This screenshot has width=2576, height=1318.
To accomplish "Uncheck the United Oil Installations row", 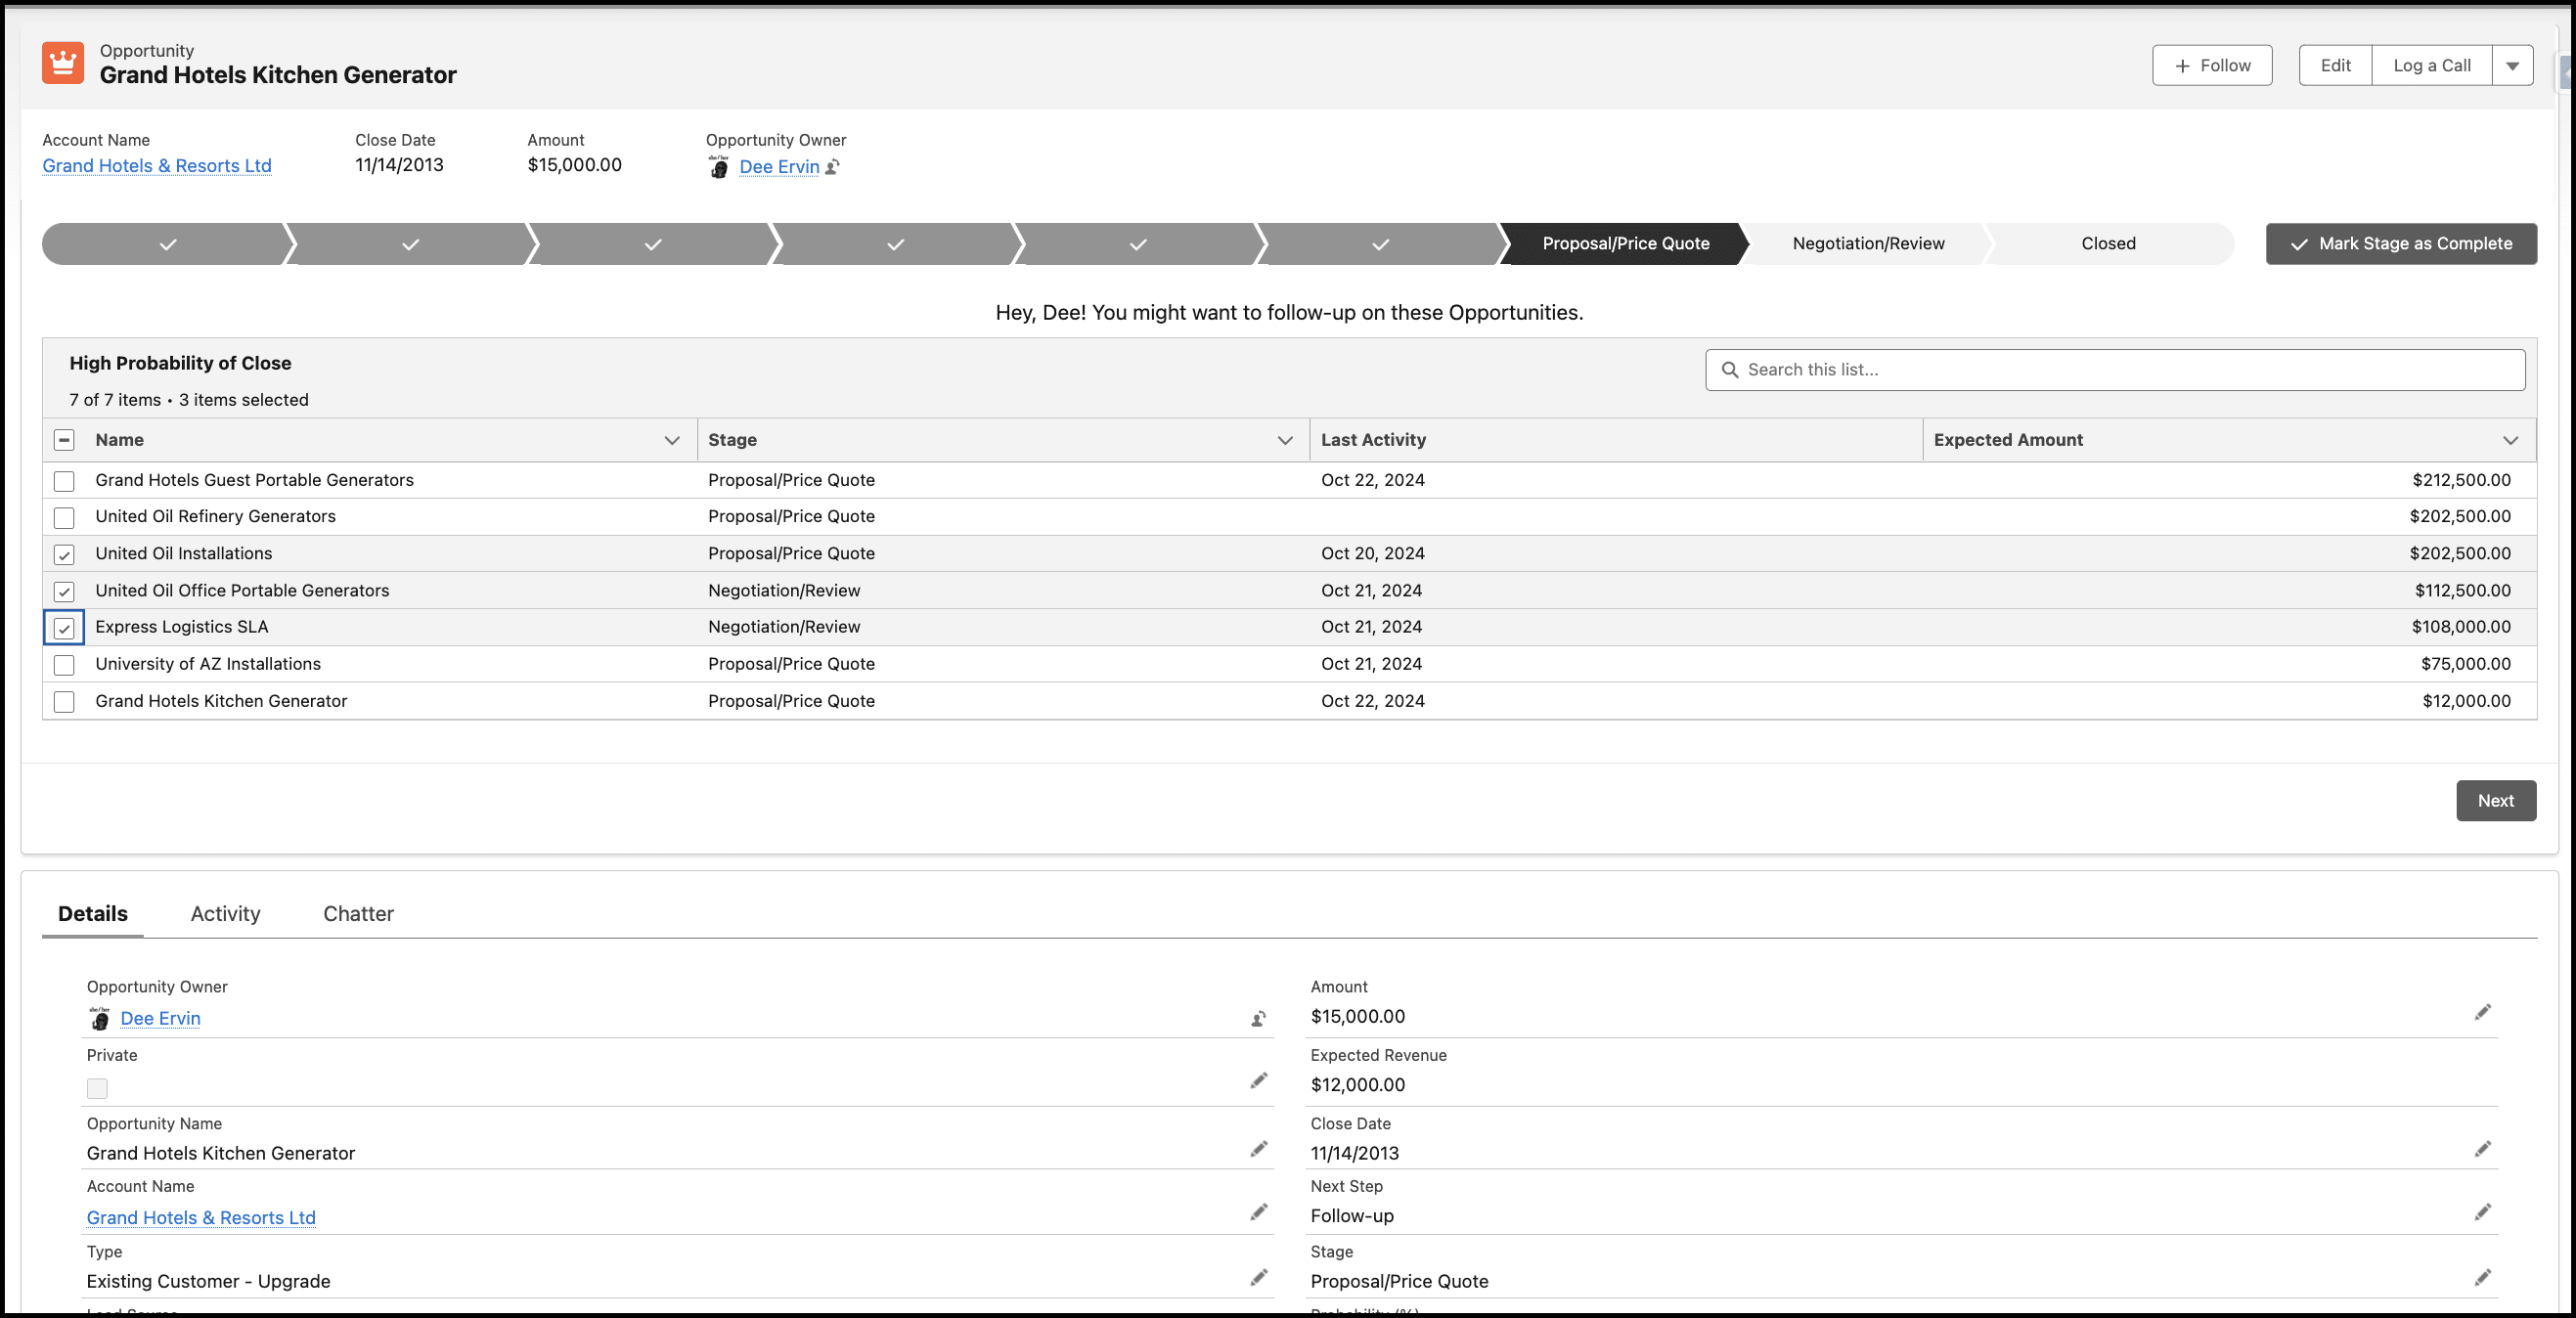I will 64,554.
